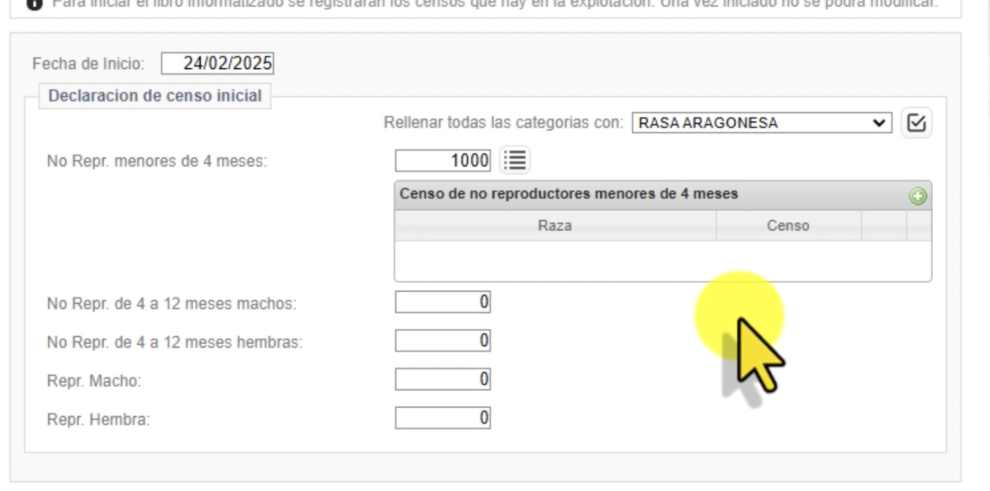This screenshot has height=491, width=990.
Task: Click the Fecha de Inicio label
Action: 89,64
